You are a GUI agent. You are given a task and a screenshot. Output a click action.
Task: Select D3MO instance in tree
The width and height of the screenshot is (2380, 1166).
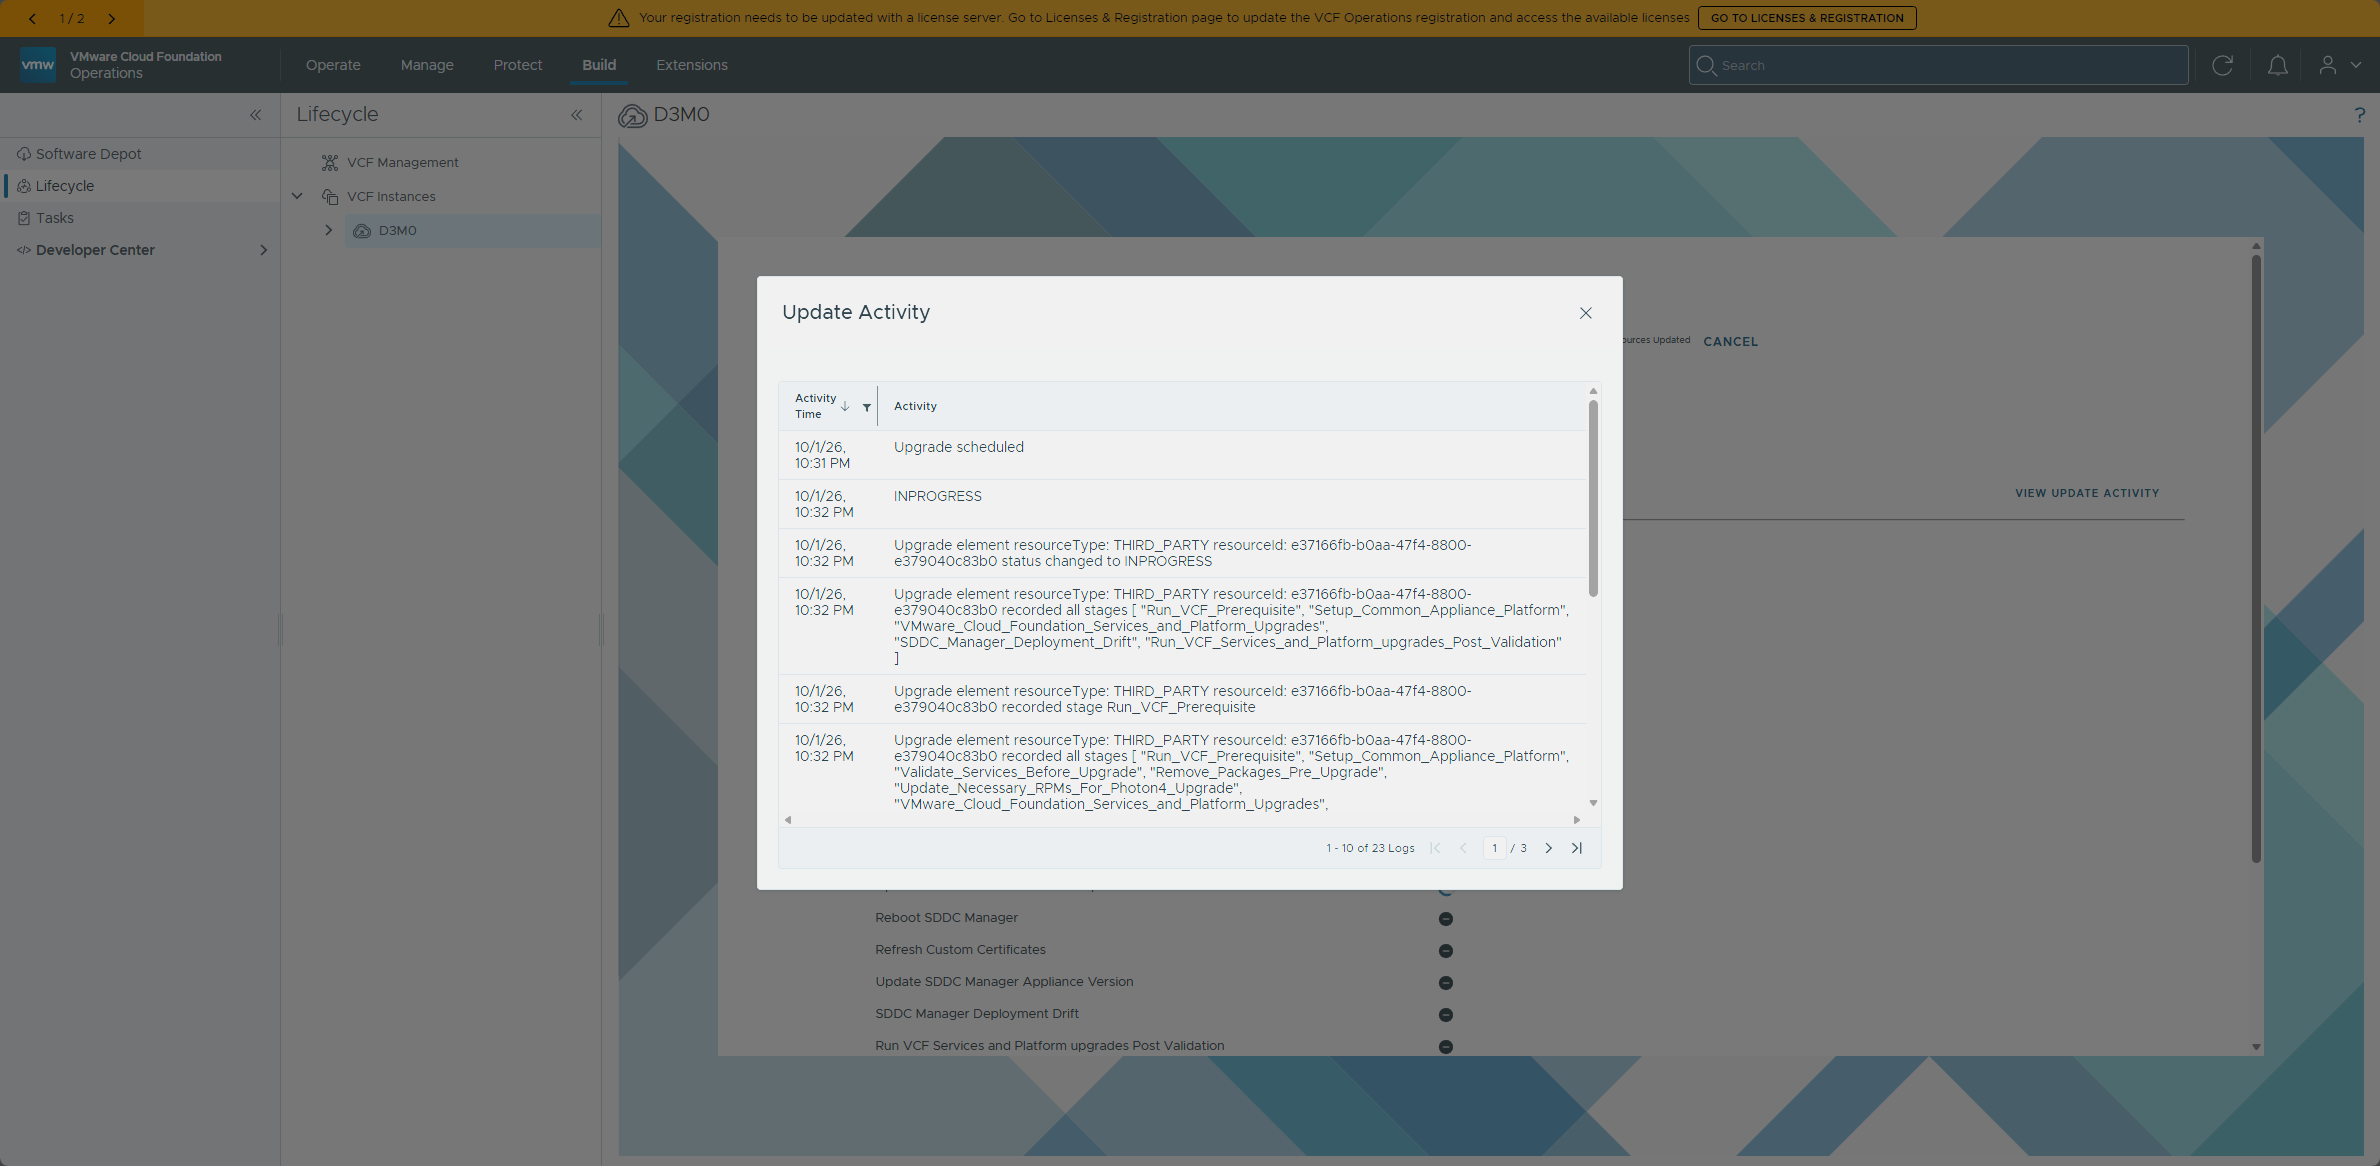[x=397, y=231]
